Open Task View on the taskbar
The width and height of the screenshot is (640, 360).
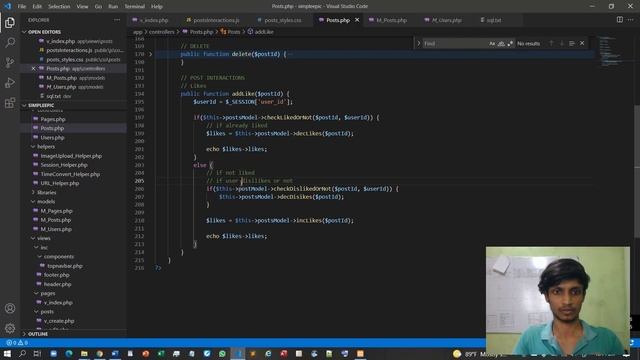(x=37, y=353)
